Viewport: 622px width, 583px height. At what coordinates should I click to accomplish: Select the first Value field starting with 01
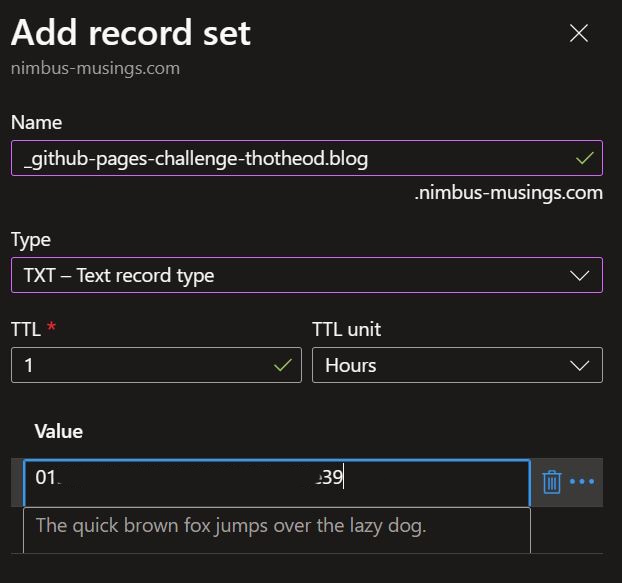pyautogui.click(x=276, y=478)
